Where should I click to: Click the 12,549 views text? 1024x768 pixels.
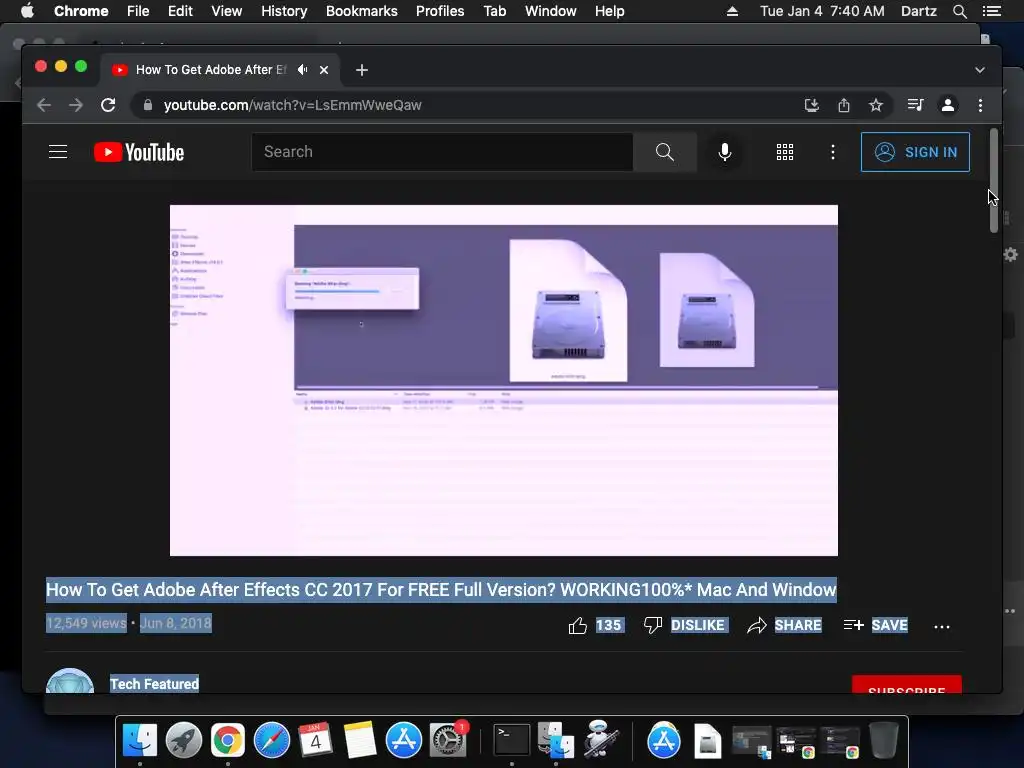pos(86,623)
